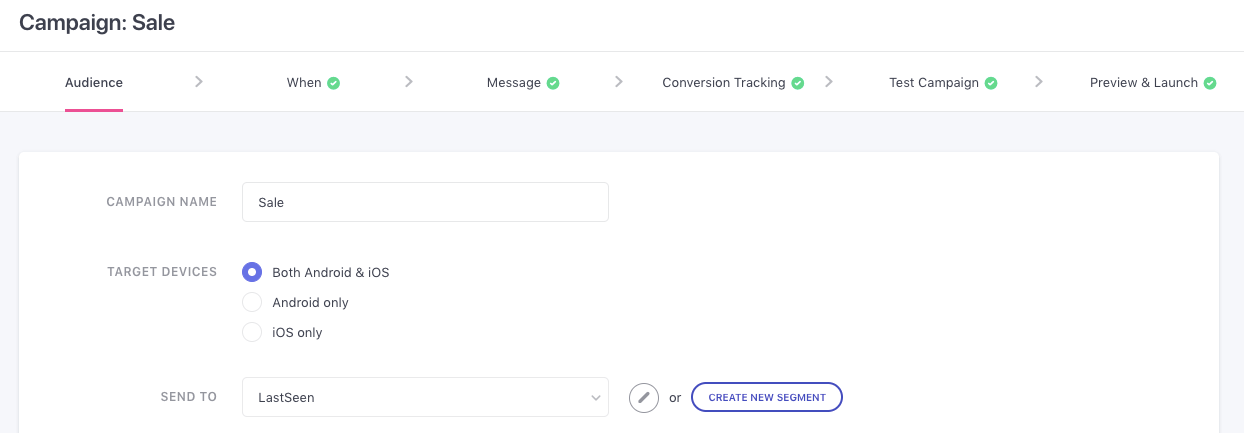Select Both Android & iOS radio option
The width and height of the screenshot is (1244, 433).
click(x=252, y=272)
